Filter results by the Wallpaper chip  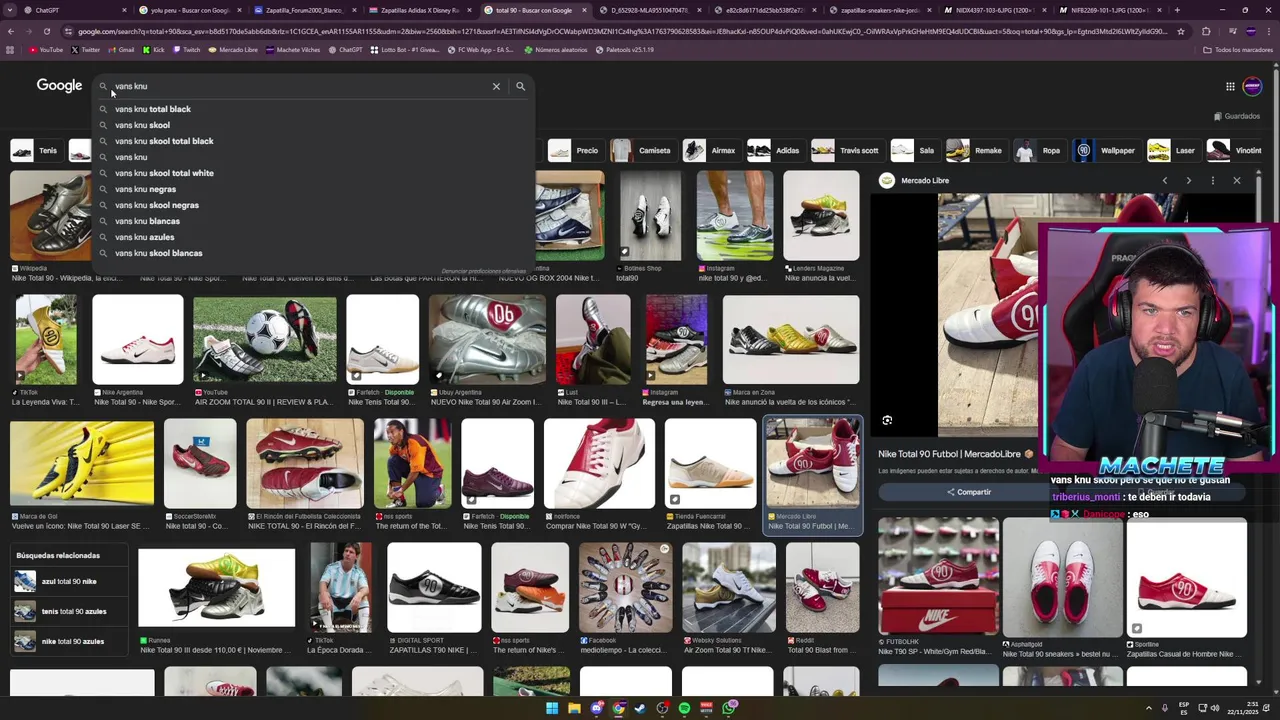pos(1105,151)
